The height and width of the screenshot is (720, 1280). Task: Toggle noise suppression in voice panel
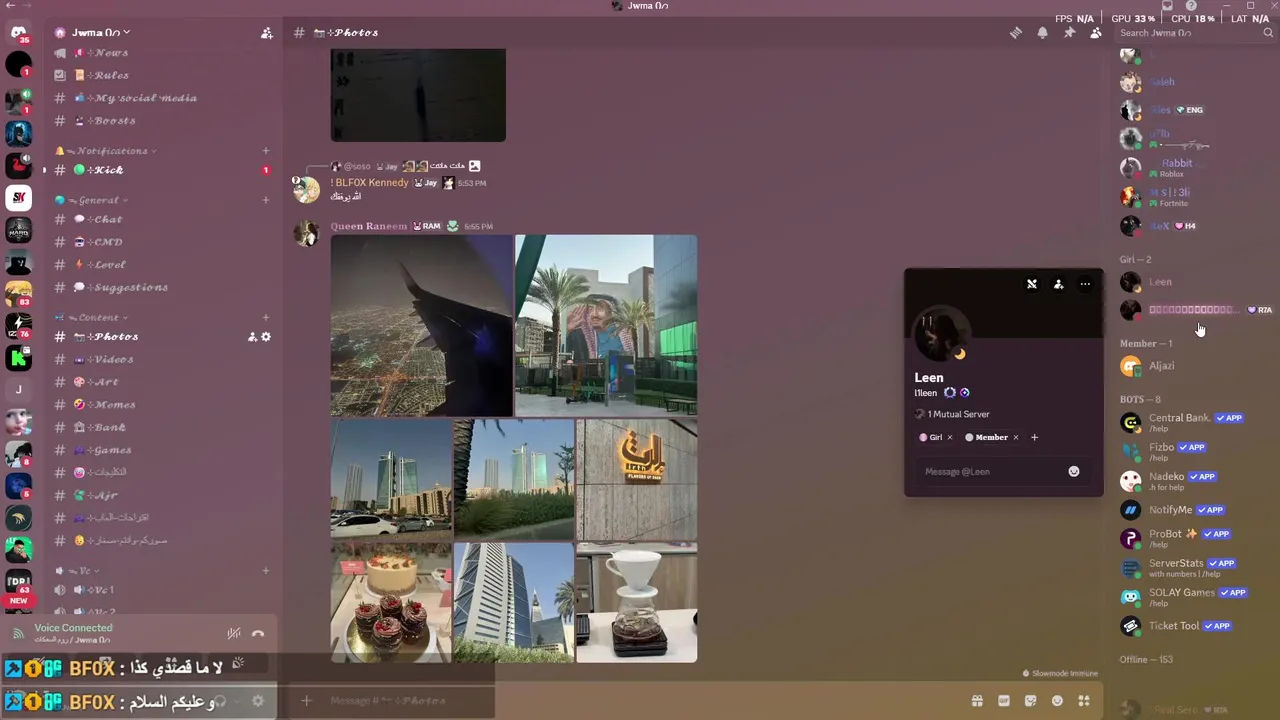pyautogui.click(x=233, y=633)
